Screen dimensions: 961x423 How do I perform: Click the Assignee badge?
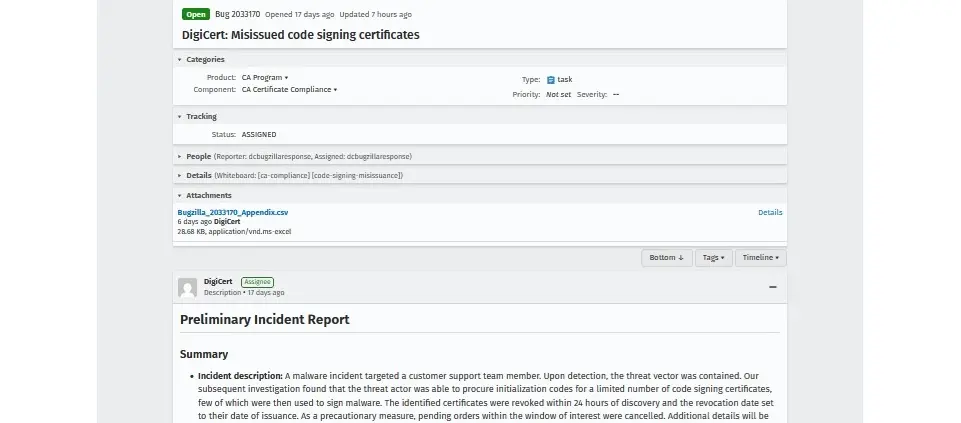coord(257,282)
